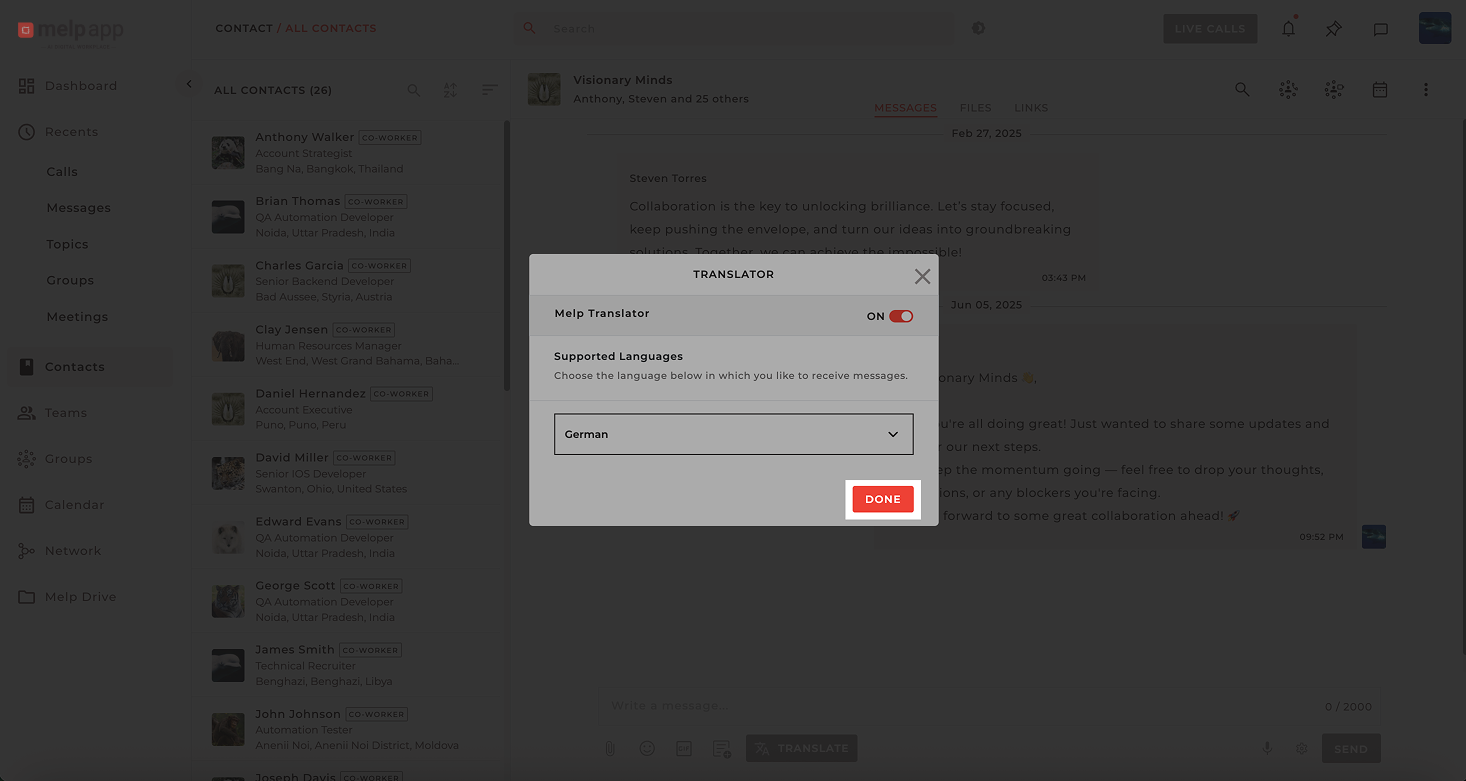Collapse the left sidebar with arrow
The width and height of the screenshot is (1466, 781).
(189, 85)
